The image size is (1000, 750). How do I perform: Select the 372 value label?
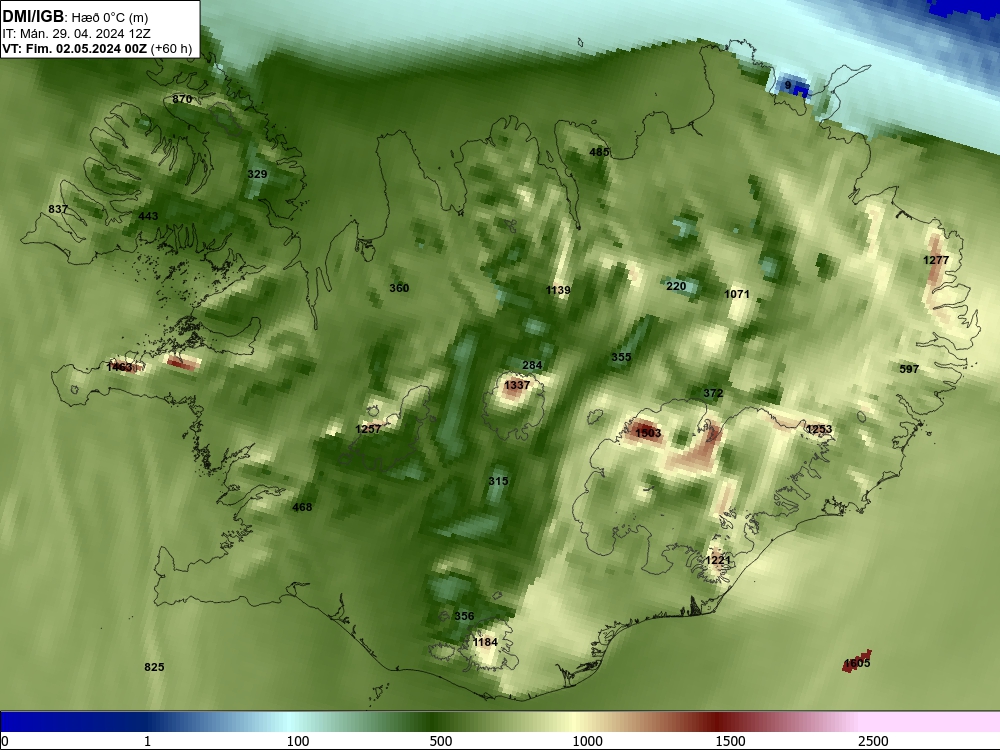click(713, 393)
